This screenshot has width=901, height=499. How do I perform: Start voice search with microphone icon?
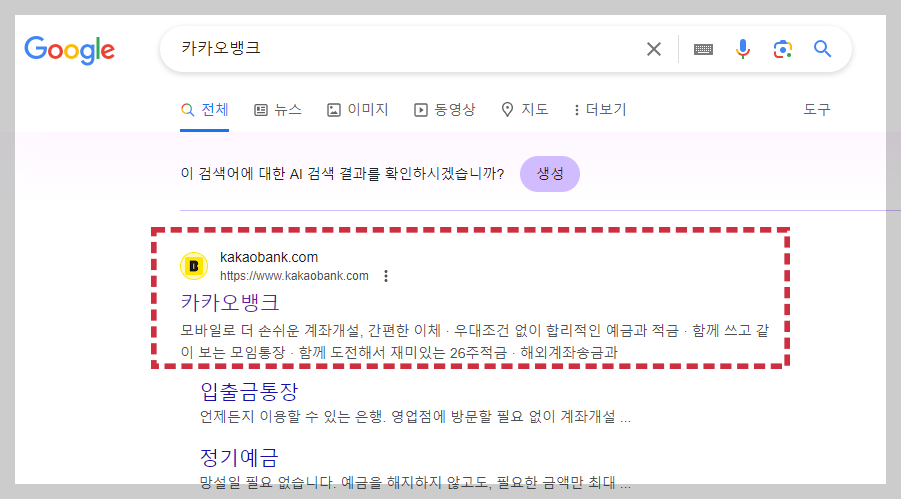(743, 49)
